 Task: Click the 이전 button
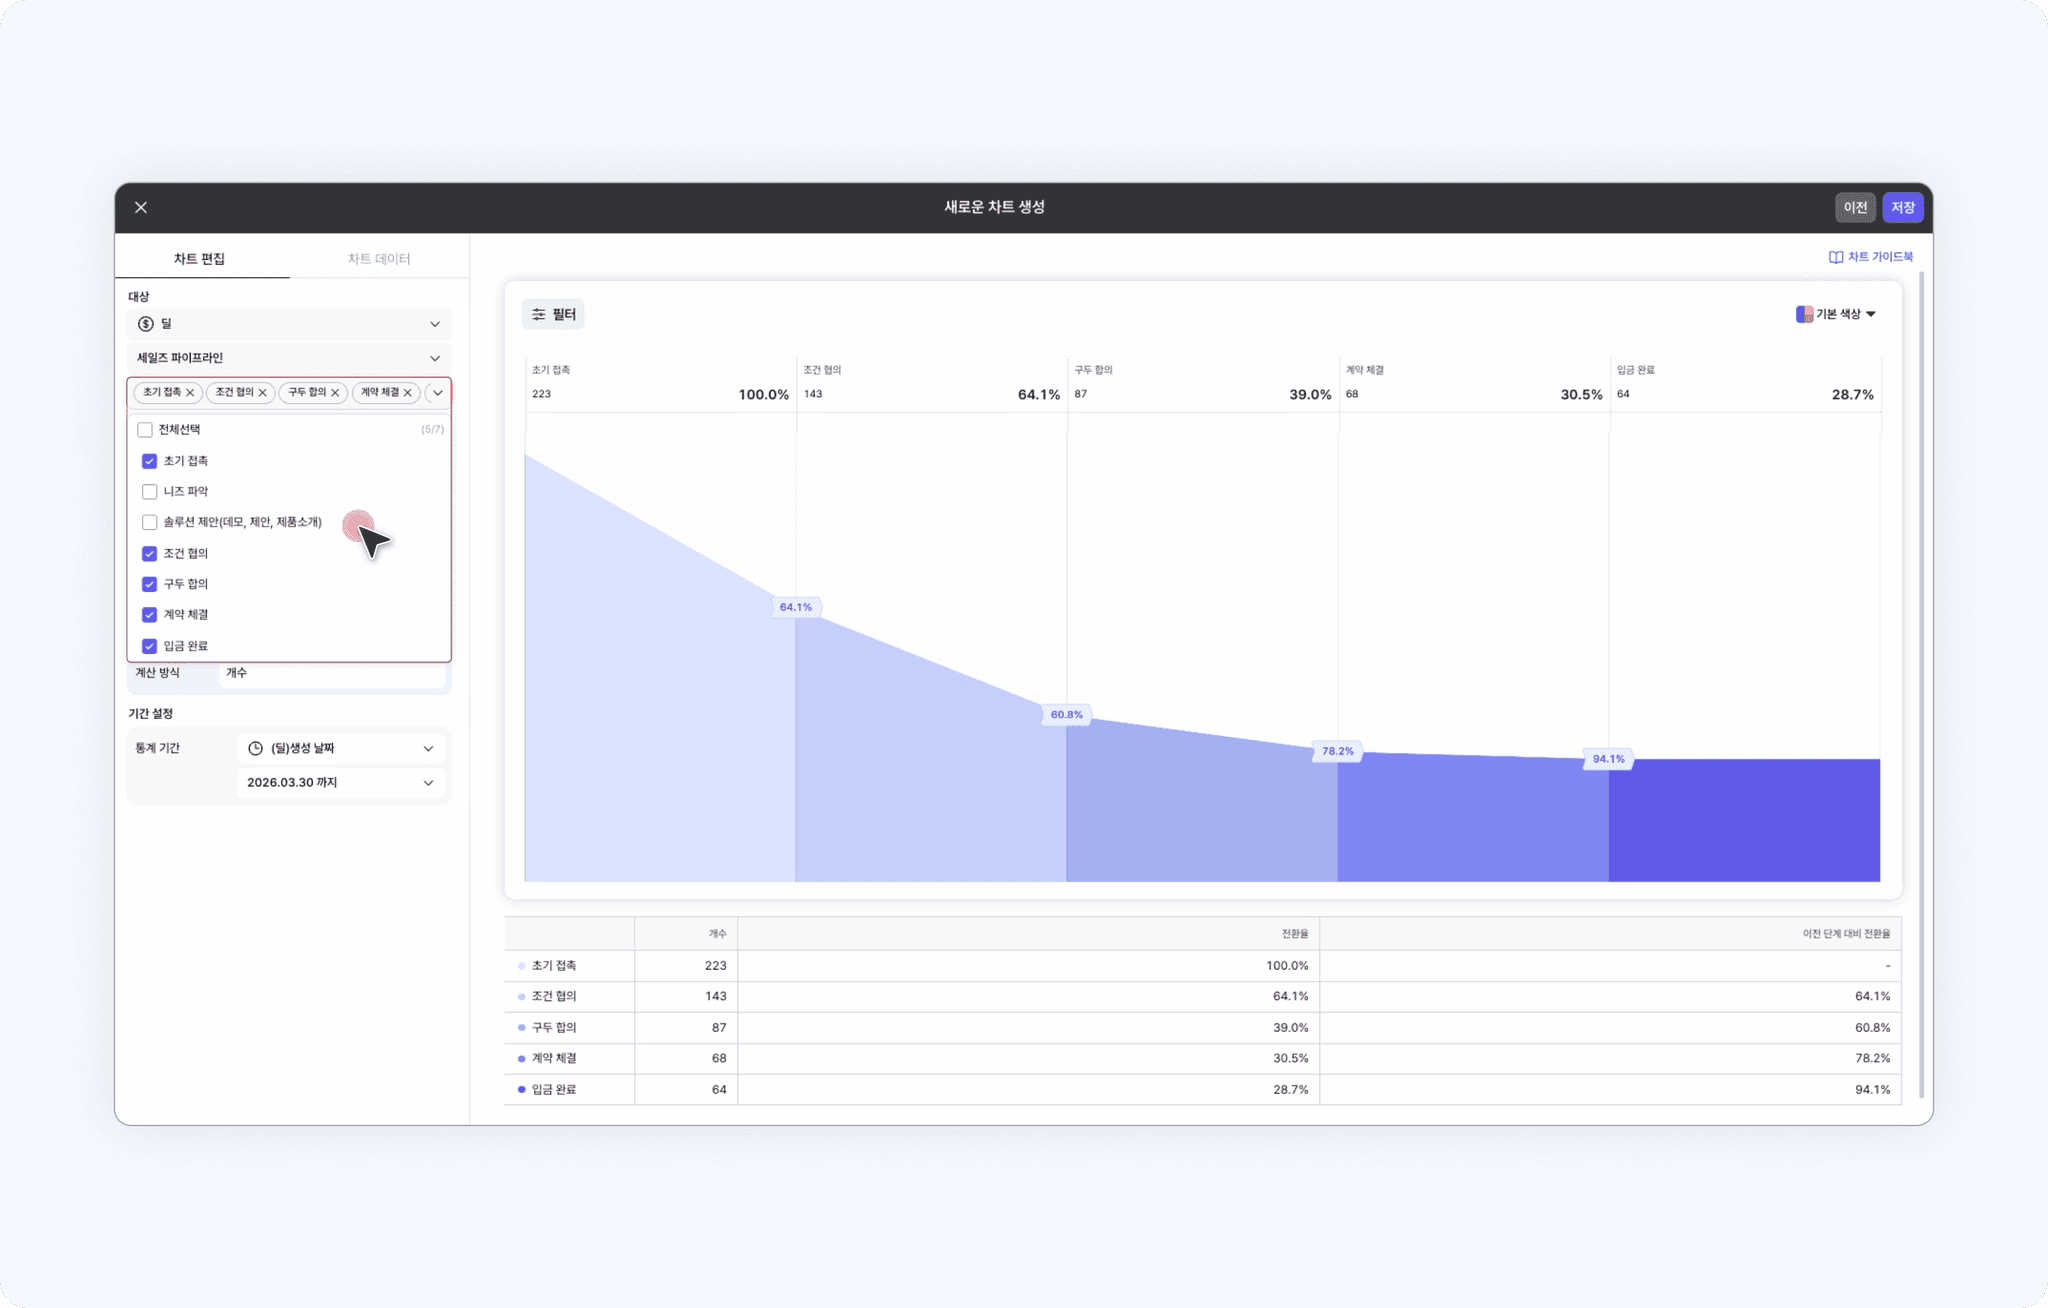click(x=1855, y=207)
